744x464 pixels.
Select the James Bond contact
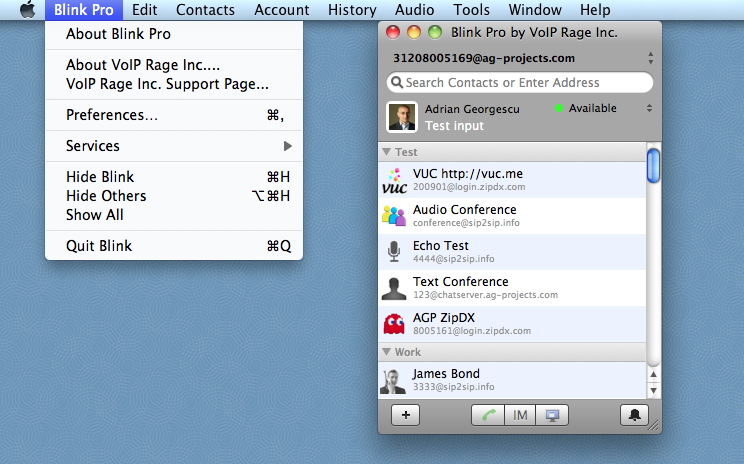point(512,380)
